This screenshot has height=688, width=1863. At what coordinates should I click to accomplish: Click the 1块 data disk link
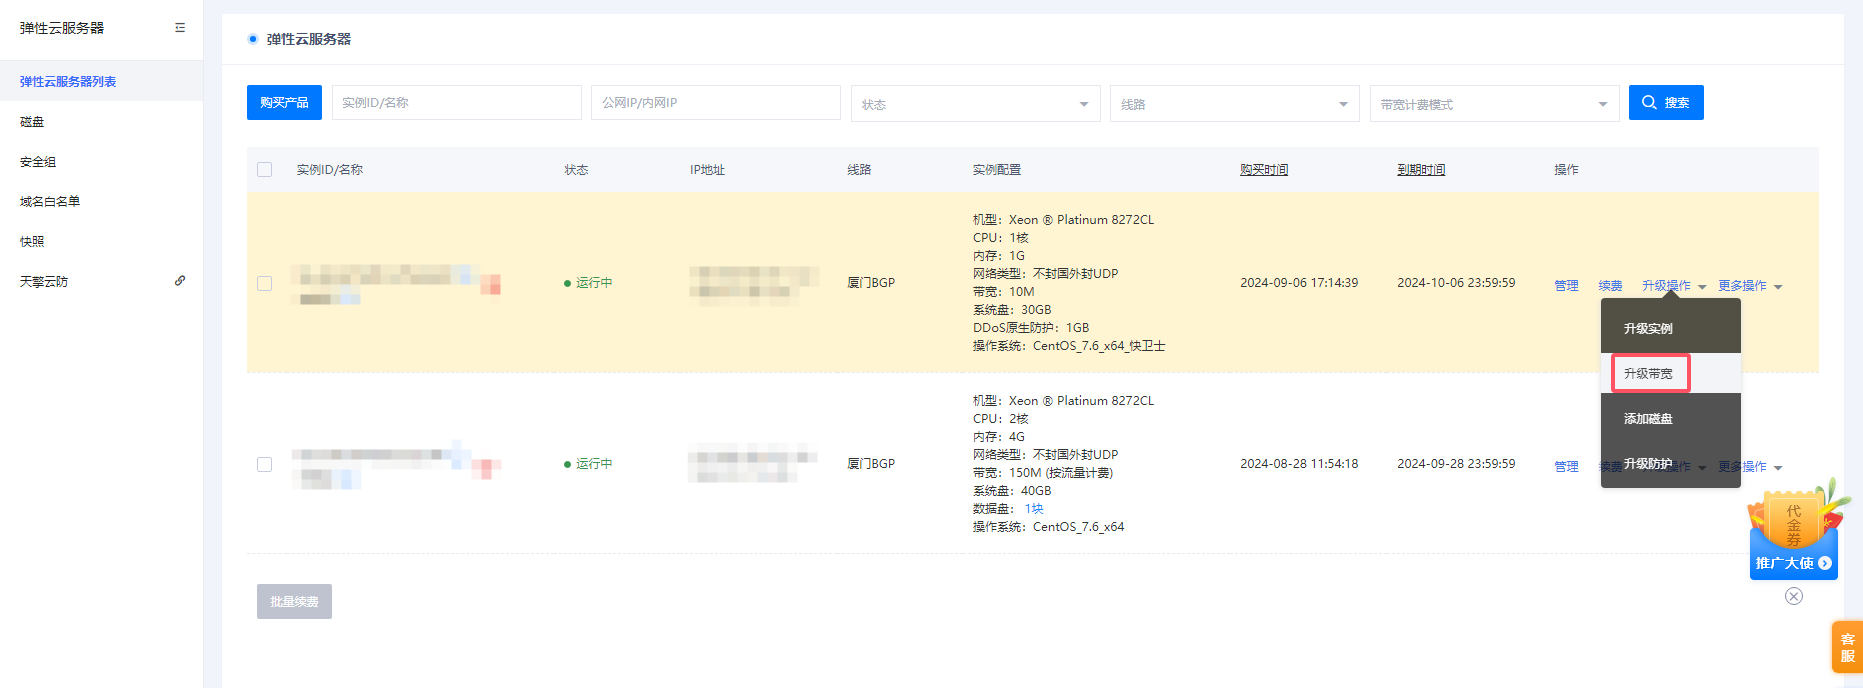[1033, 509]
